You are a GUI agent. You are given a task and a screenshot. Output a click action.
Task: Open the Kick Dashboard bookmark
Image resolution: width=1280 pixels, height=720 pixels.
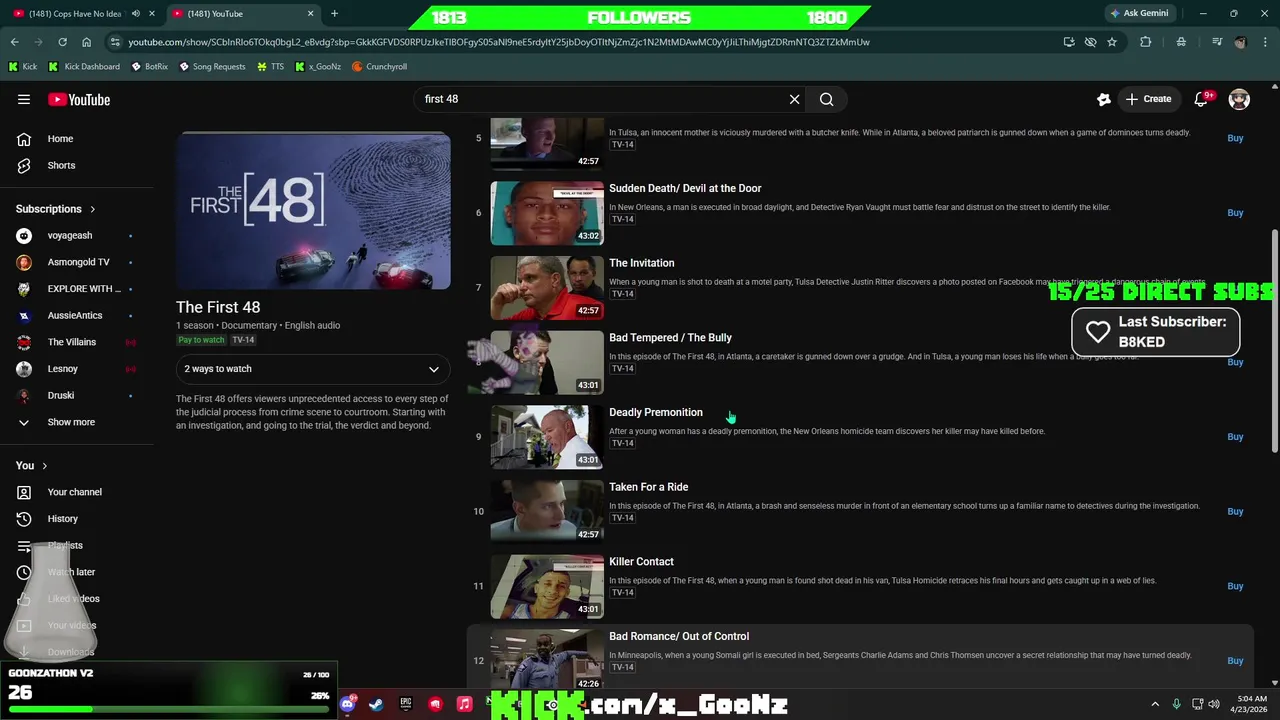pos(83,67)
